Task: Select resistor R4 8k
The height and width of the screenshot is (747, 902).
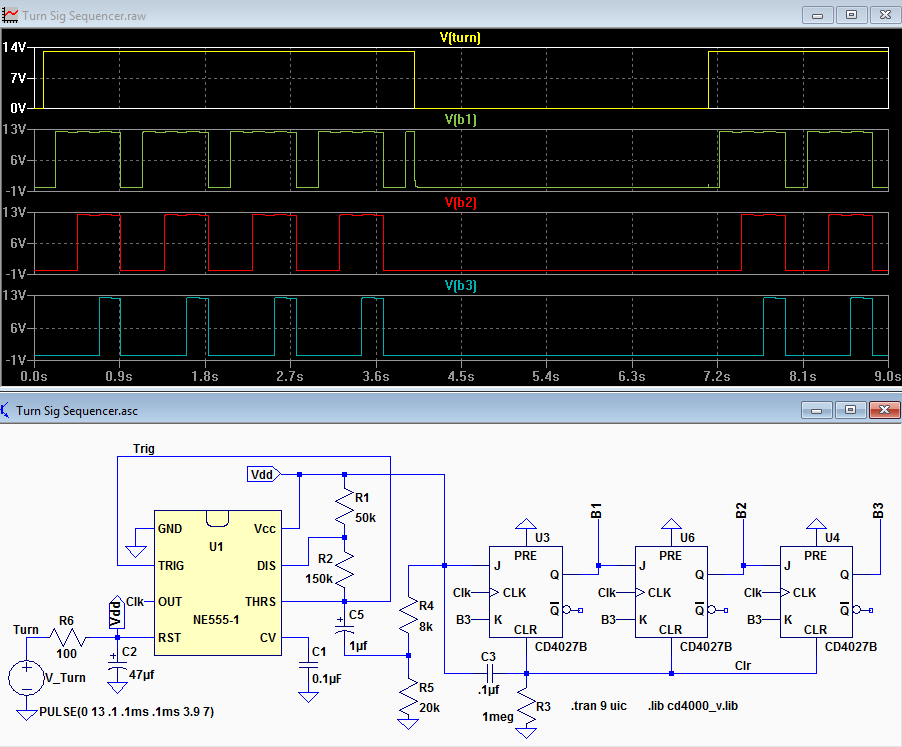Action: [x=408, y=615]
